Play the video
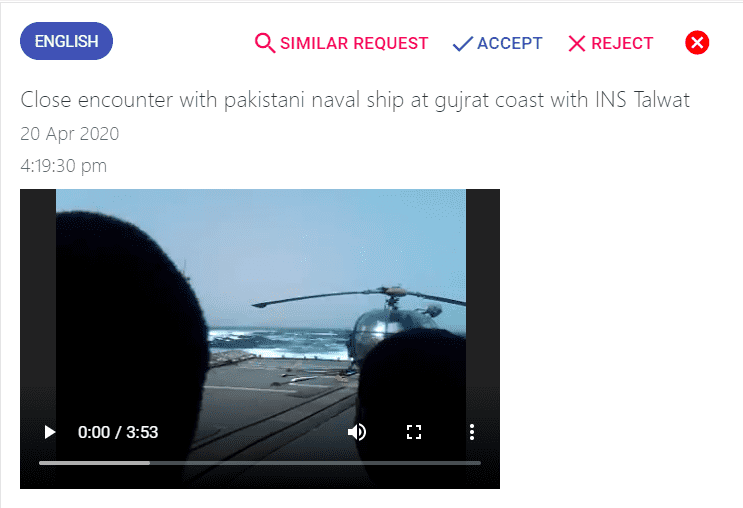743x508 pixels. click(49, 432)
